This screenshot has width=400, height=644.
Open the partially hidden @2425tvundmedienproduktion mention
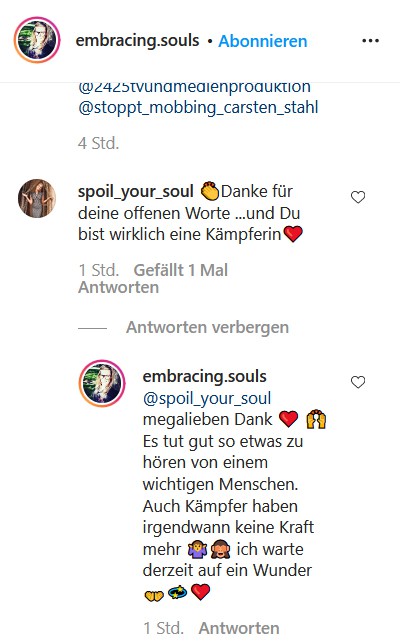click(194, 88)
